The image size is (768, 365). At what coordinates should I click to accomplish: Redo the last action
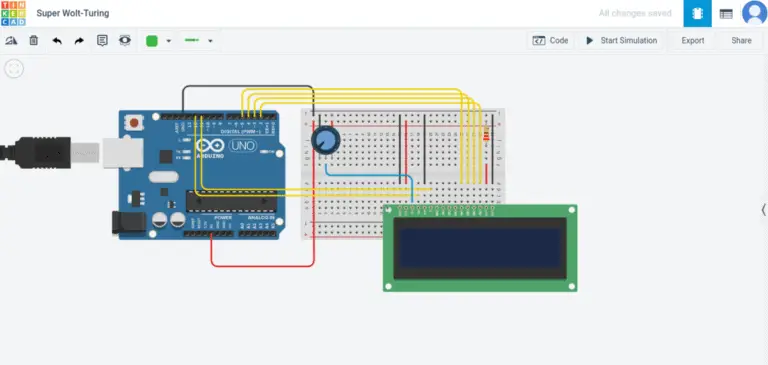(79, 41)
